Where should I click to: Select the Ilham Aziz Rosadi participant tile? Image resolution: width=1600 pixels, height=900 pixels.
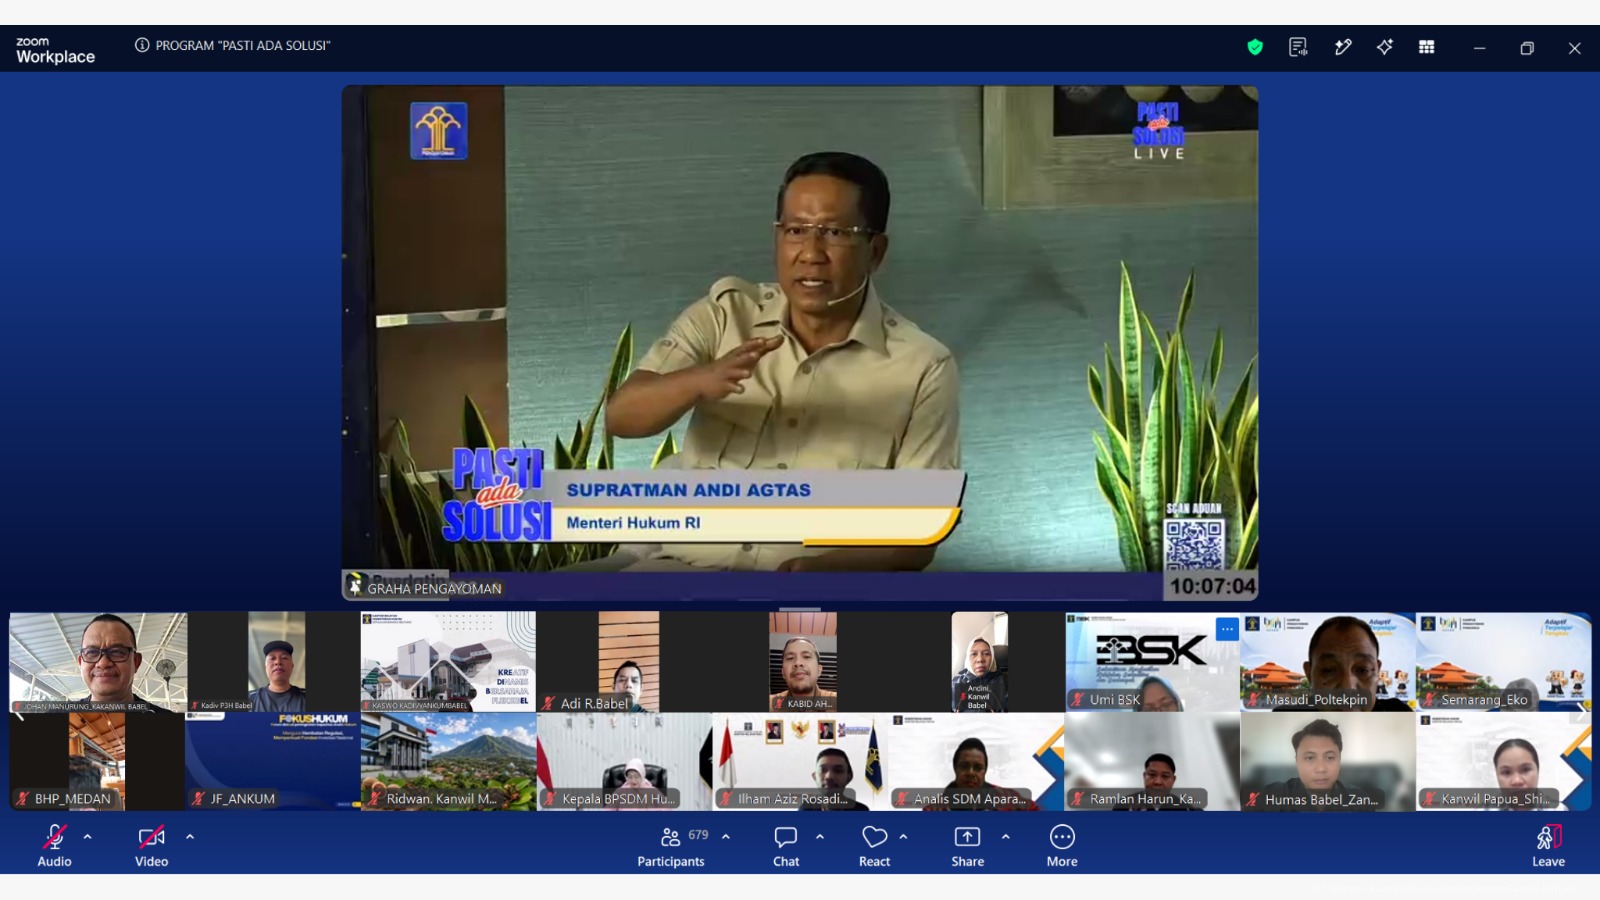(800, 761)
